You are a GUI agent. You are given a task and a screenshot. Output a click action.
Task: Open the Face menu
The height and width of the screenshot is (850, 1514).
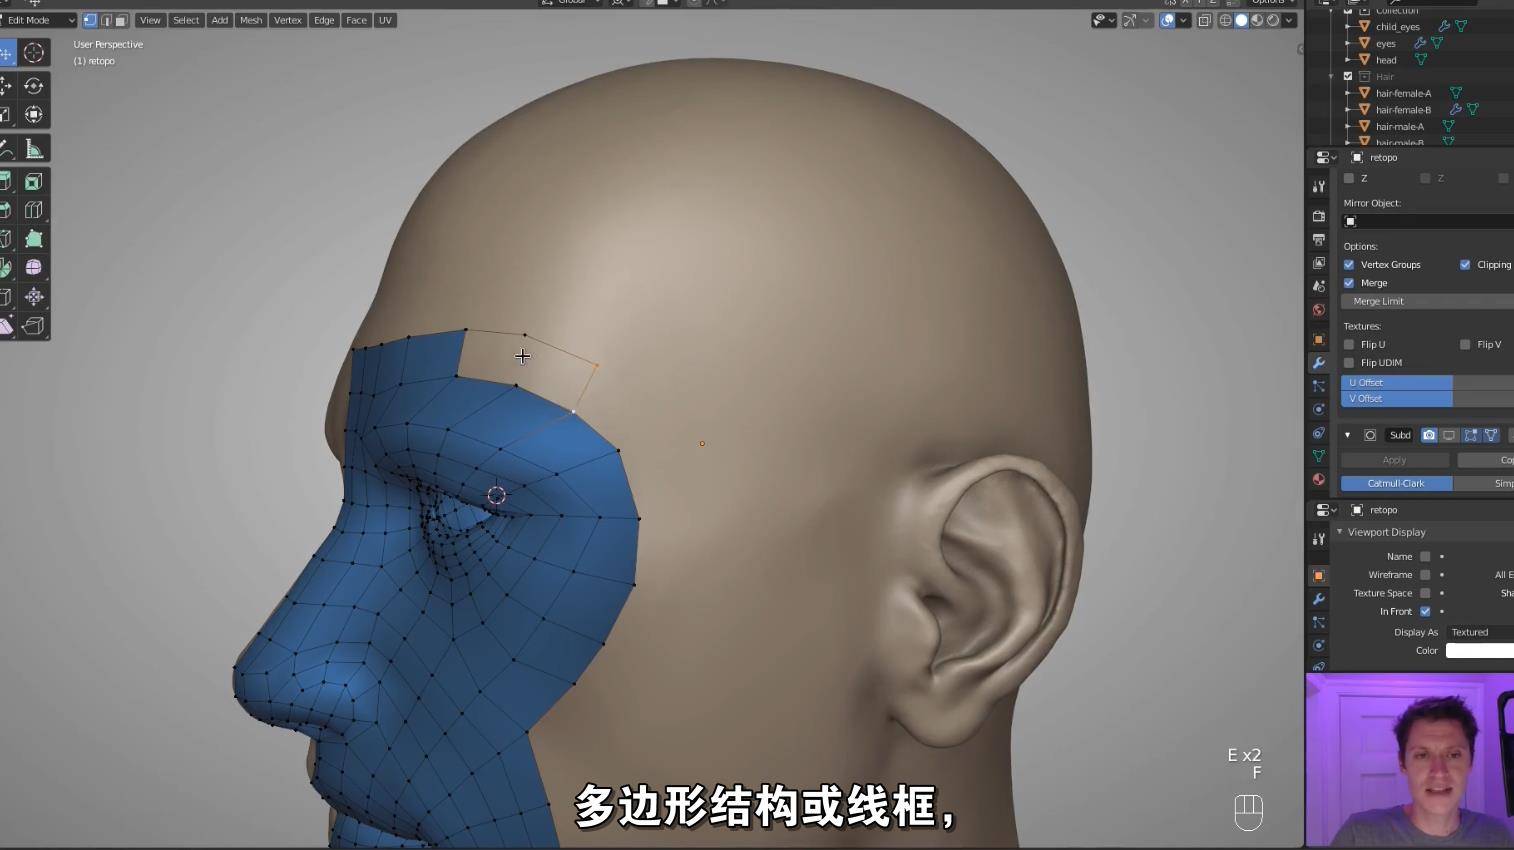coord(356,20)
